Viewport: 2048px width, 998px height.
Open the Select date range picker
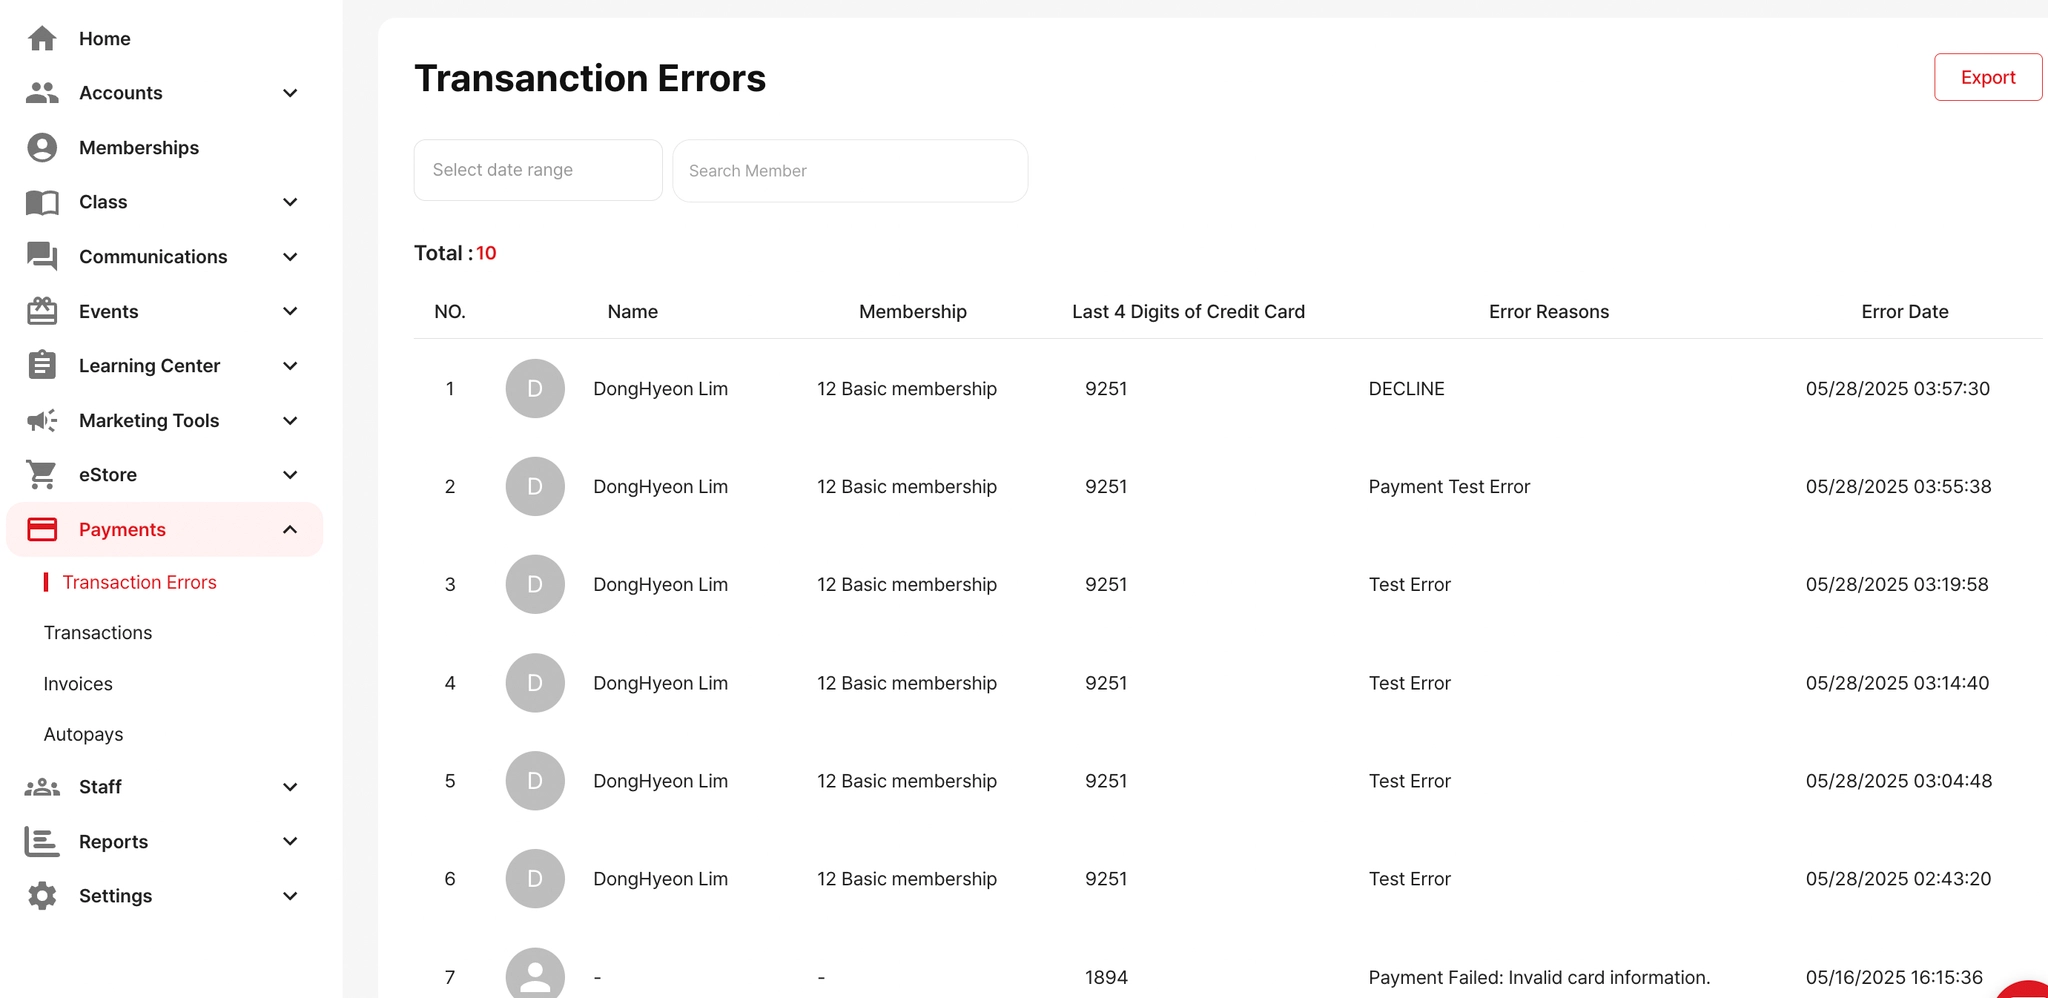(538, 170)
